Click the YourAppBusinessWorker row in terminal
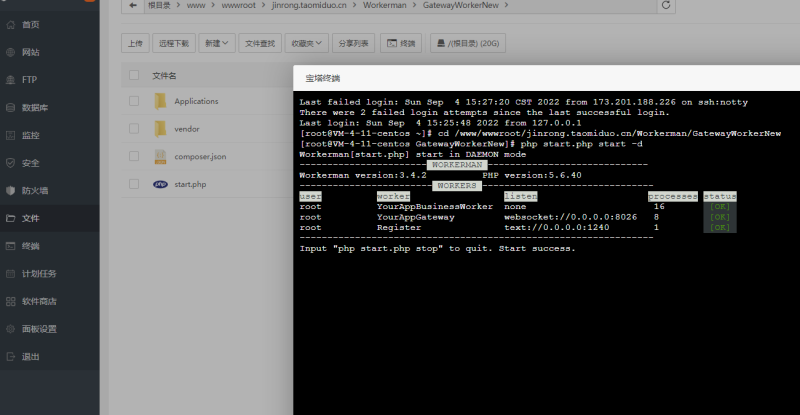The height and width of the screenshot is (415, 800). tap(518, 207)
